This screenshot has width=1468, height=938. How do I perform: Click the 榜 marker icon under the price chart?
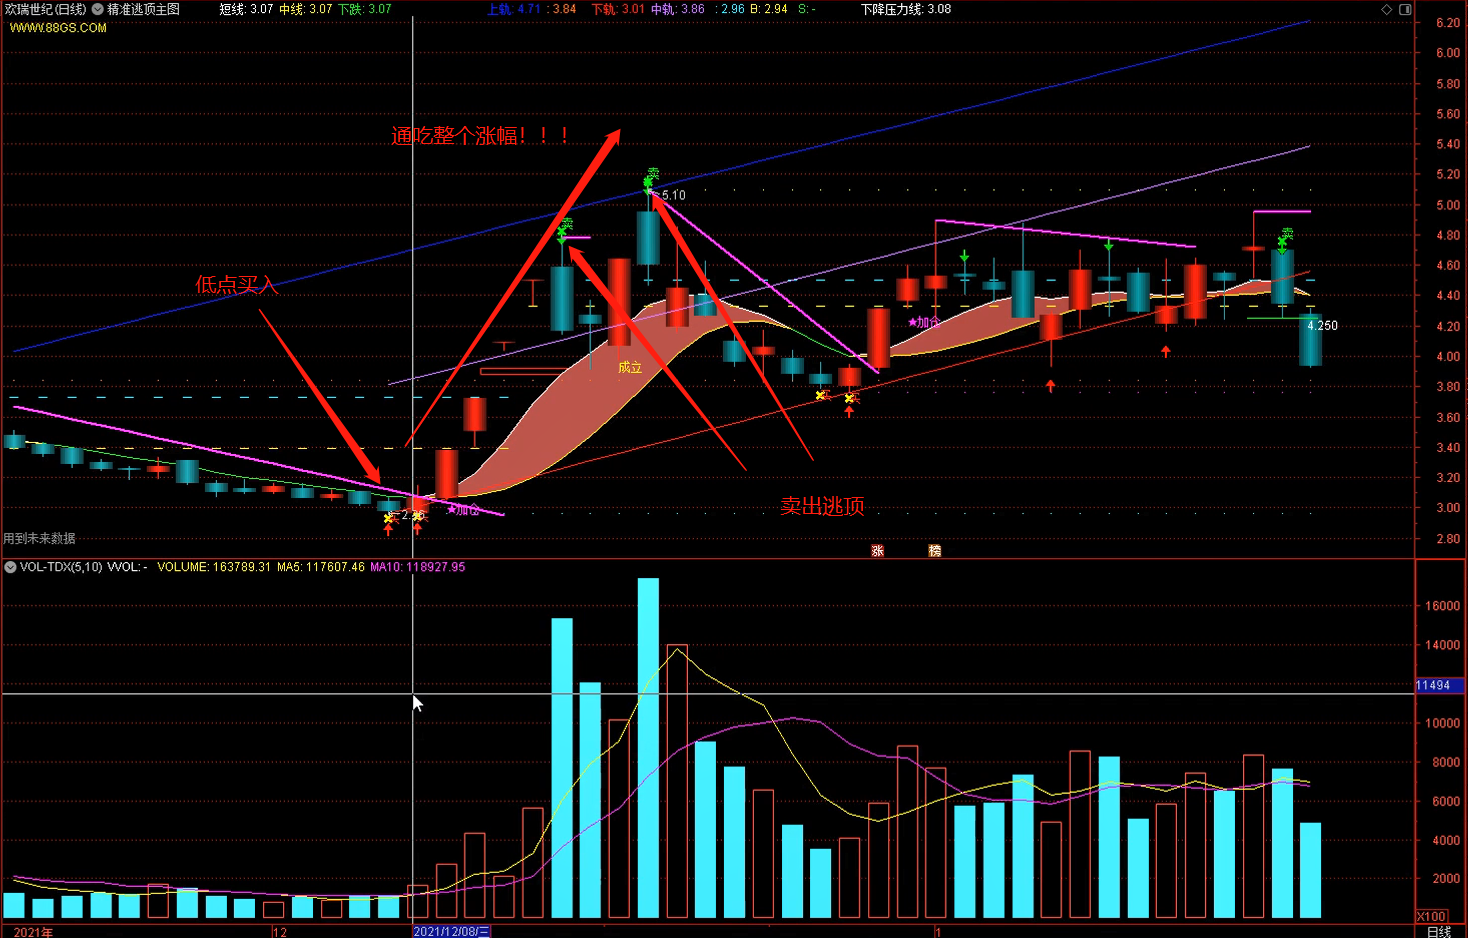click(x=935, y=551)
